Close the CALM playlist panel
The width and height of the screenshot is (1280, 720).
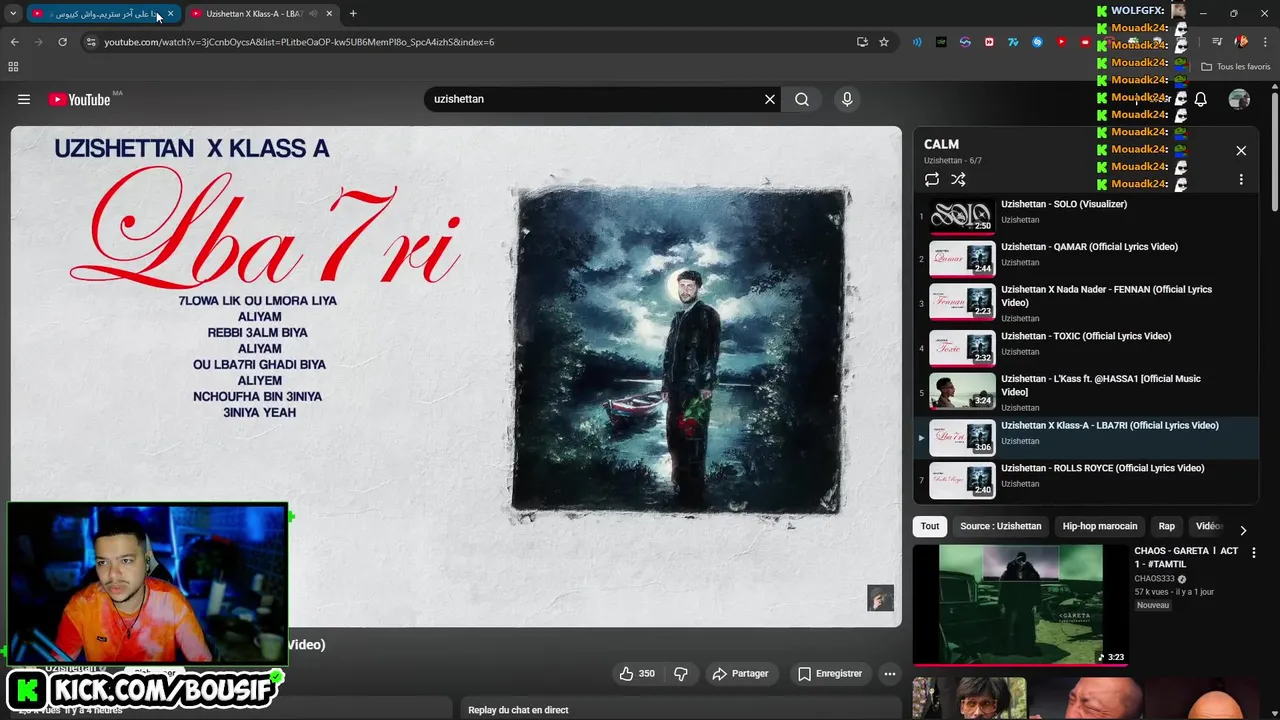coord(1241,151)
